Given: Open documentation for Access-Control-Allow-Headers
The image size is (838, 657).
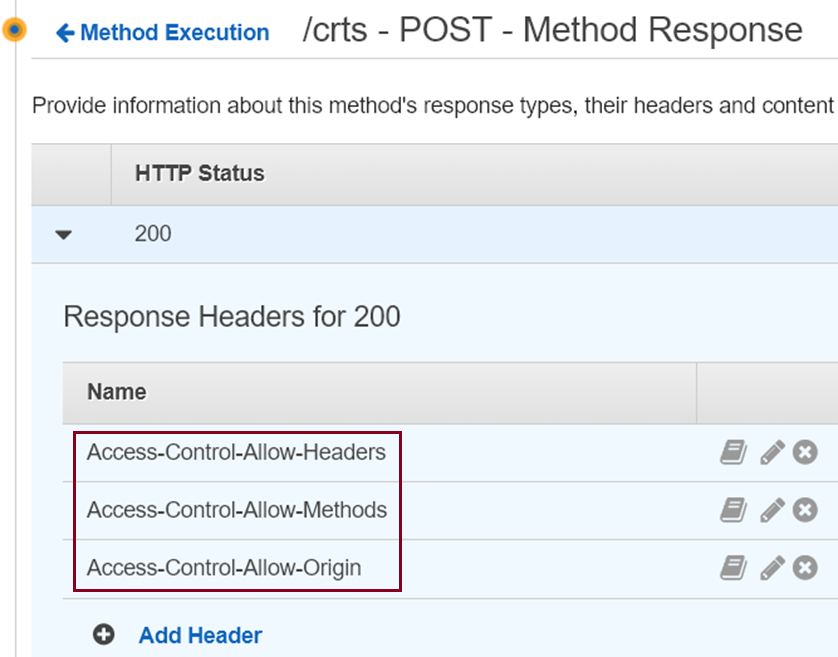Looking at the screenshot, I should [x=733, y=452].
